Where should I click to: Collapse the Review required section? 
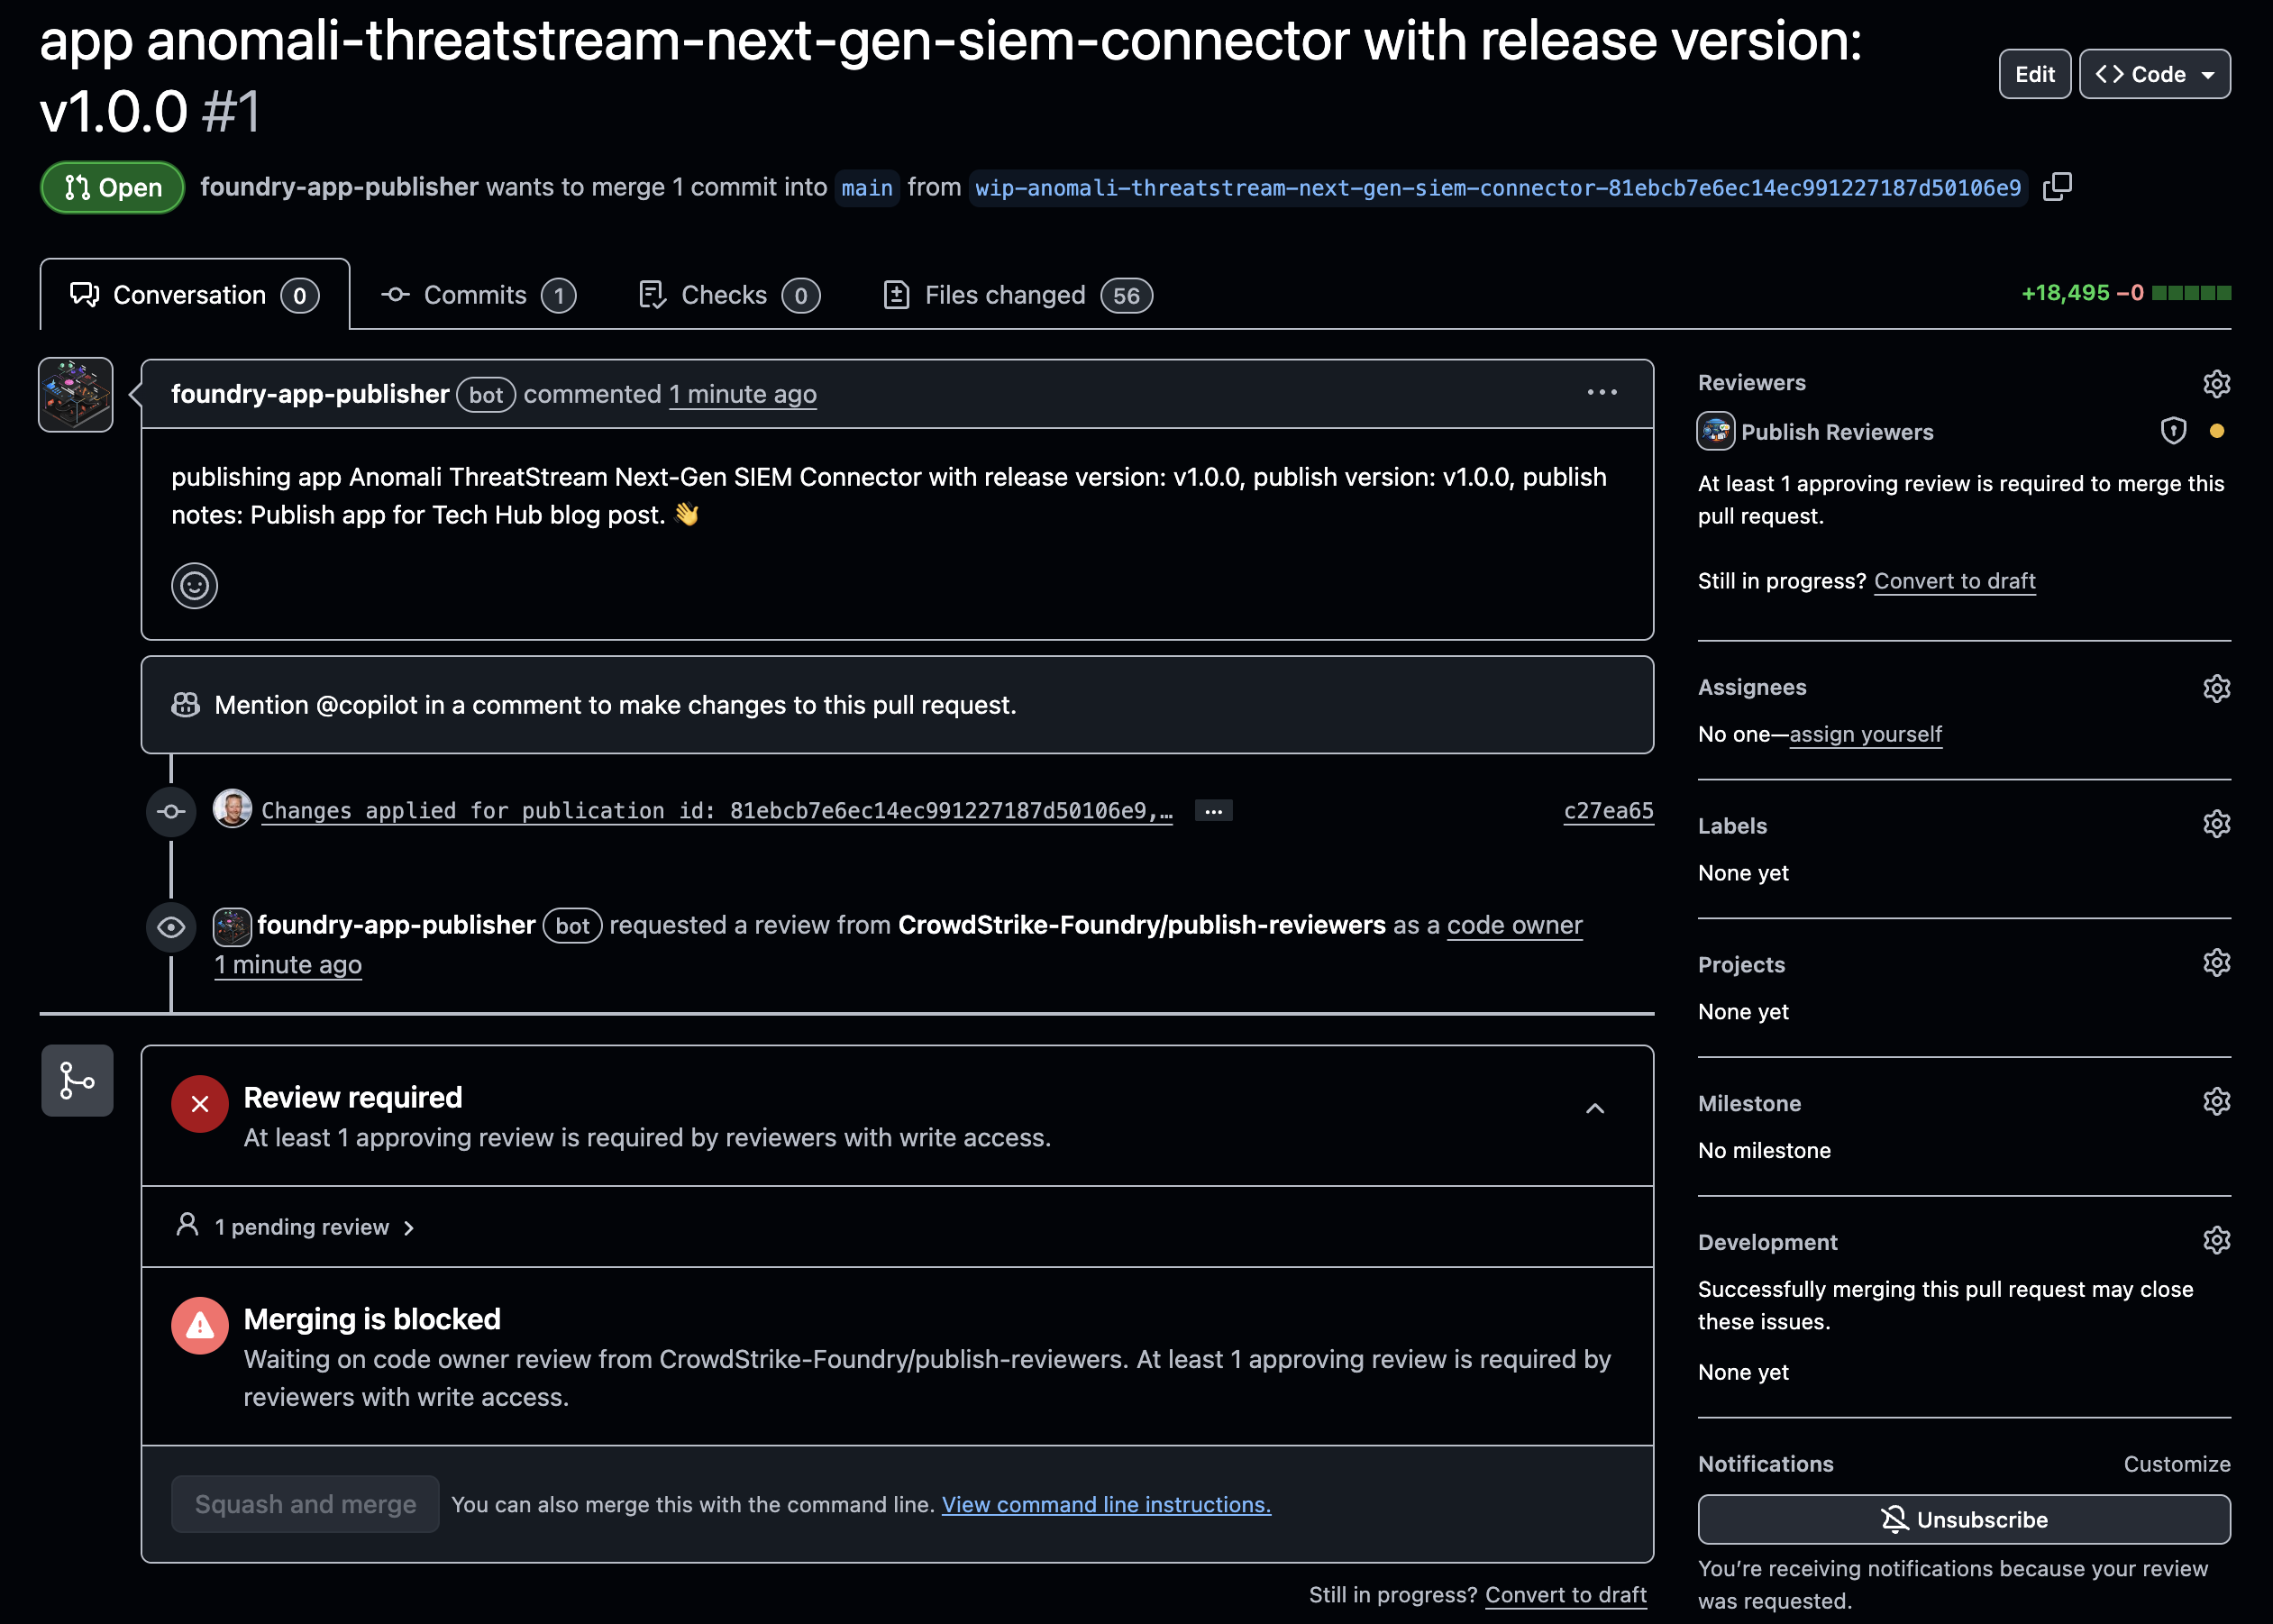pos(1595,1108)
